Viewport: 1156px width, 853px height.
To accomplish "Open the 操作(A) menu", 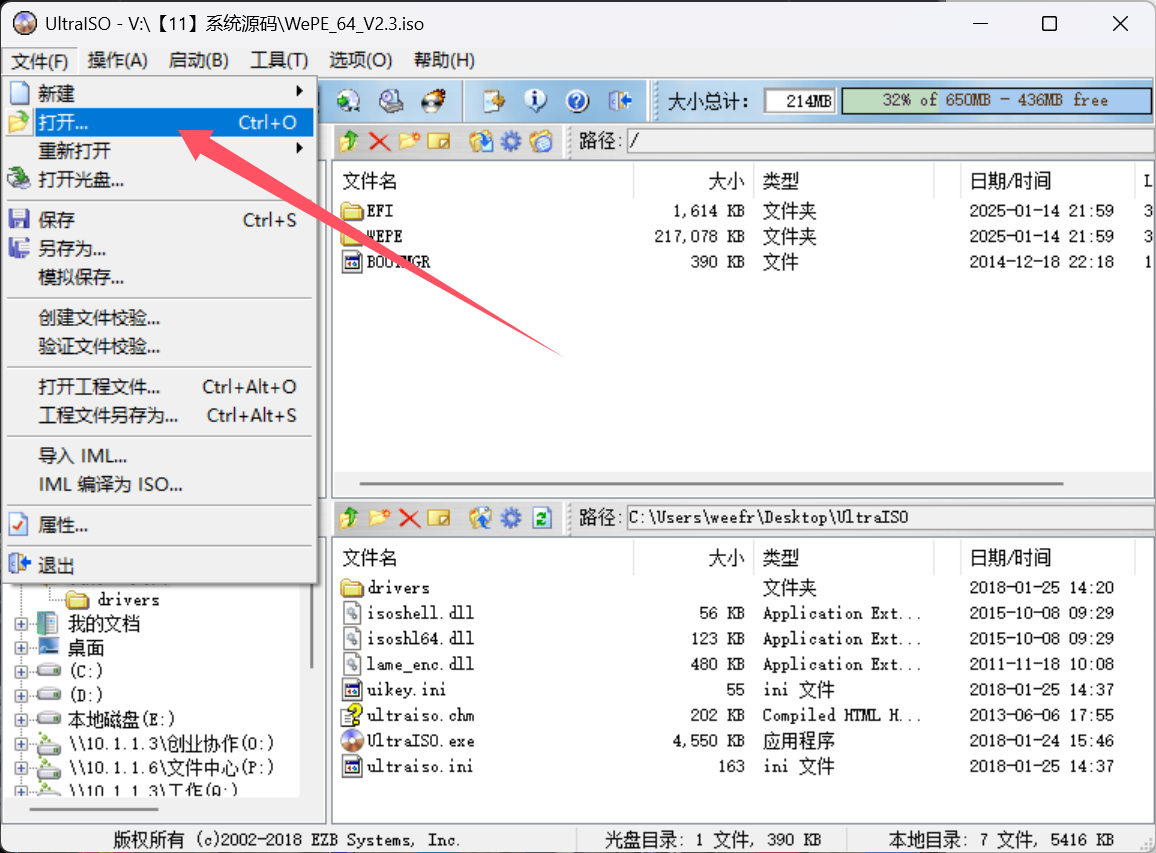I will coord(118,60).
